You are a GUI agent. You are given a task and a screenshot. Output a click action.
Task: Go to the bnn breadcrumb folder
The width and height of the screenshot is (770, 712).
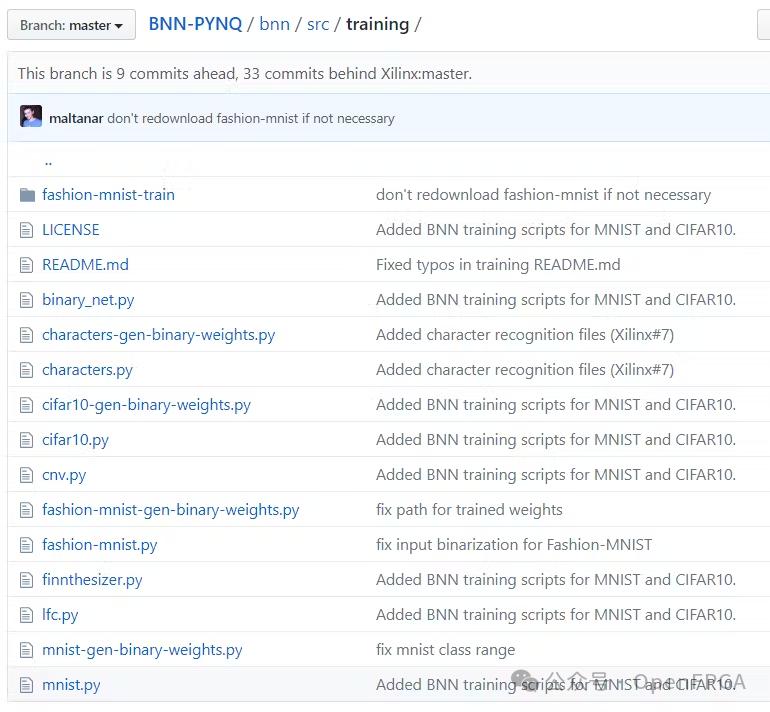coord(274,24)
